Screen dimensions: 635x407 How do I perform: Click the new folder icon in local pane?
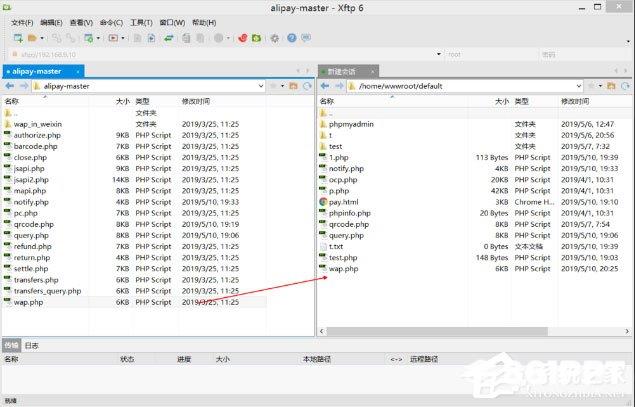click(x=294, y=86)
